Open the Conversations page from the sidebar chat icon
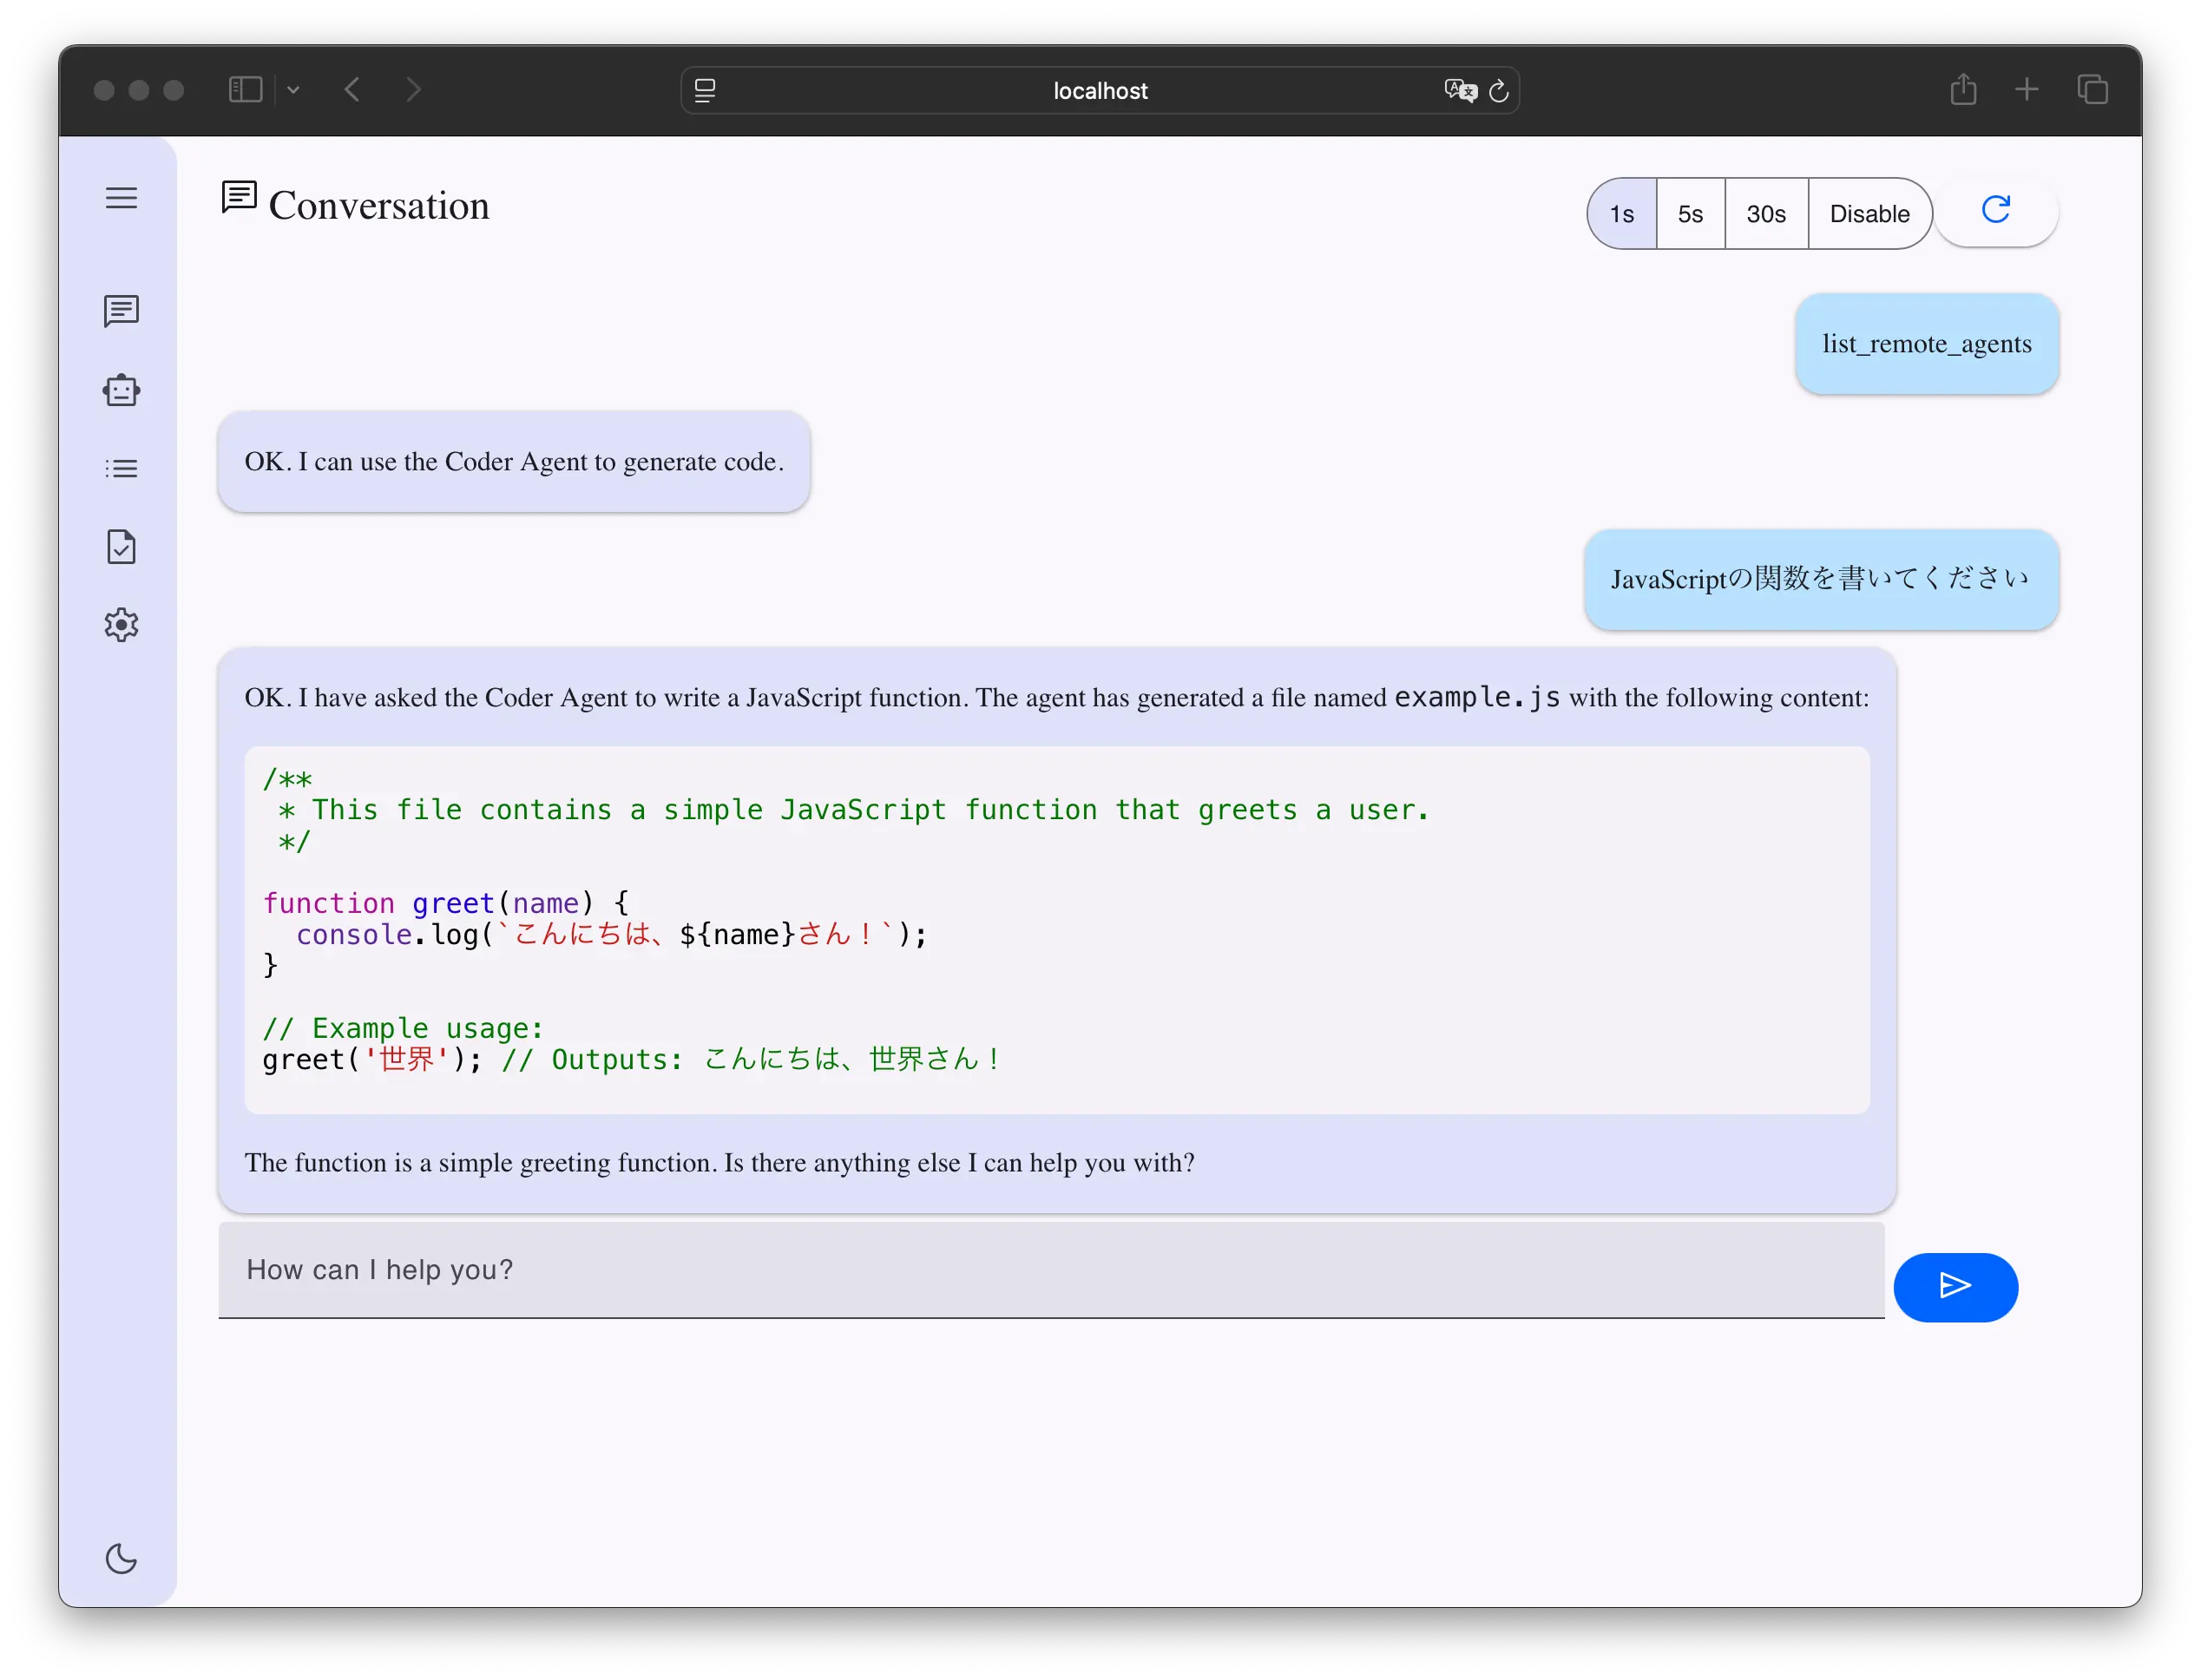This screenshot has width=2201, height=1680. [121, 311]
